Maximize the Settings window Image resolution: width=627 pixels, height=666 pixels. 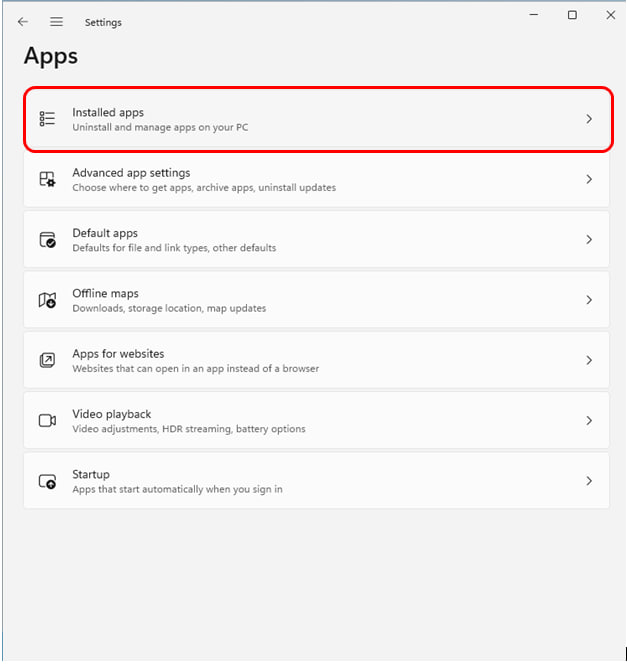572,15
